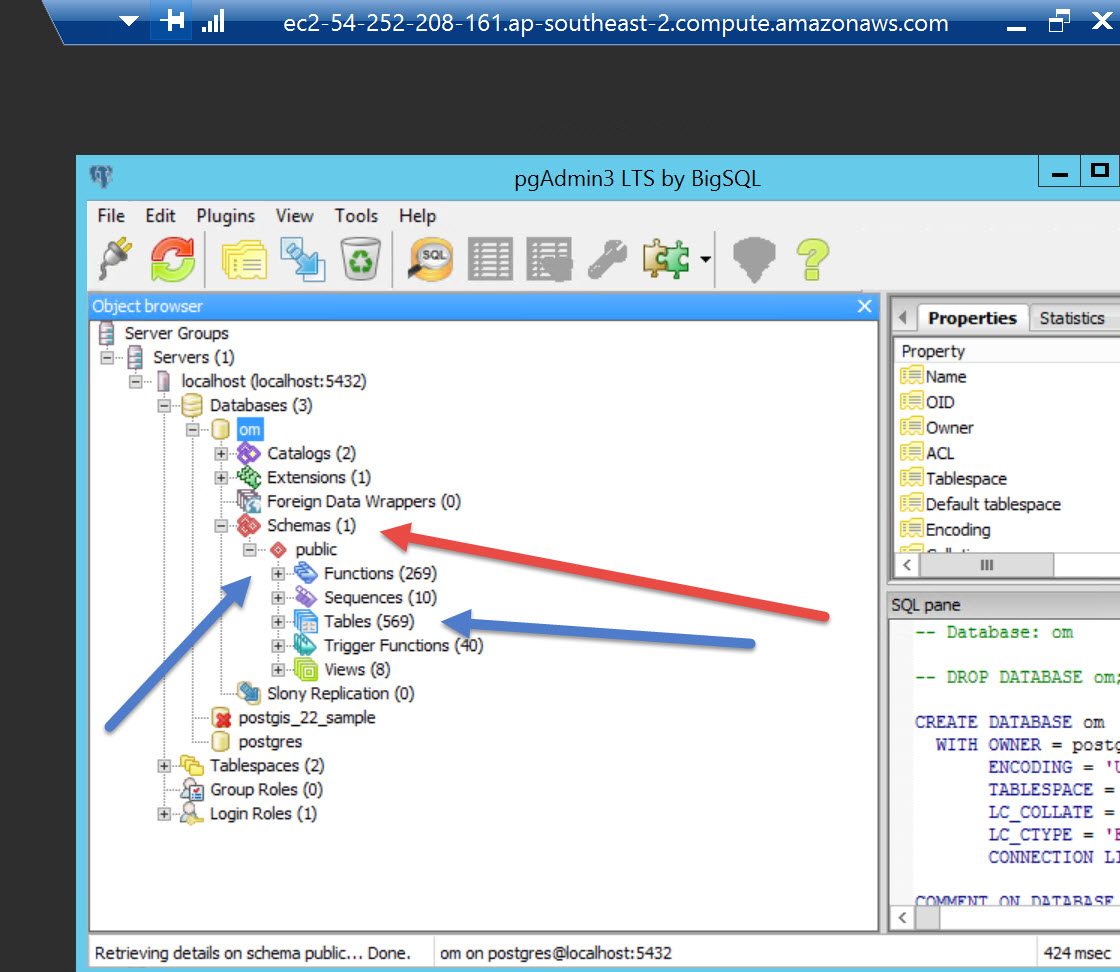Image resolution: width=1120 pixels, height=972 pixels.
Task: Expand the Catalogs (2) node
Action: point(221,454)
